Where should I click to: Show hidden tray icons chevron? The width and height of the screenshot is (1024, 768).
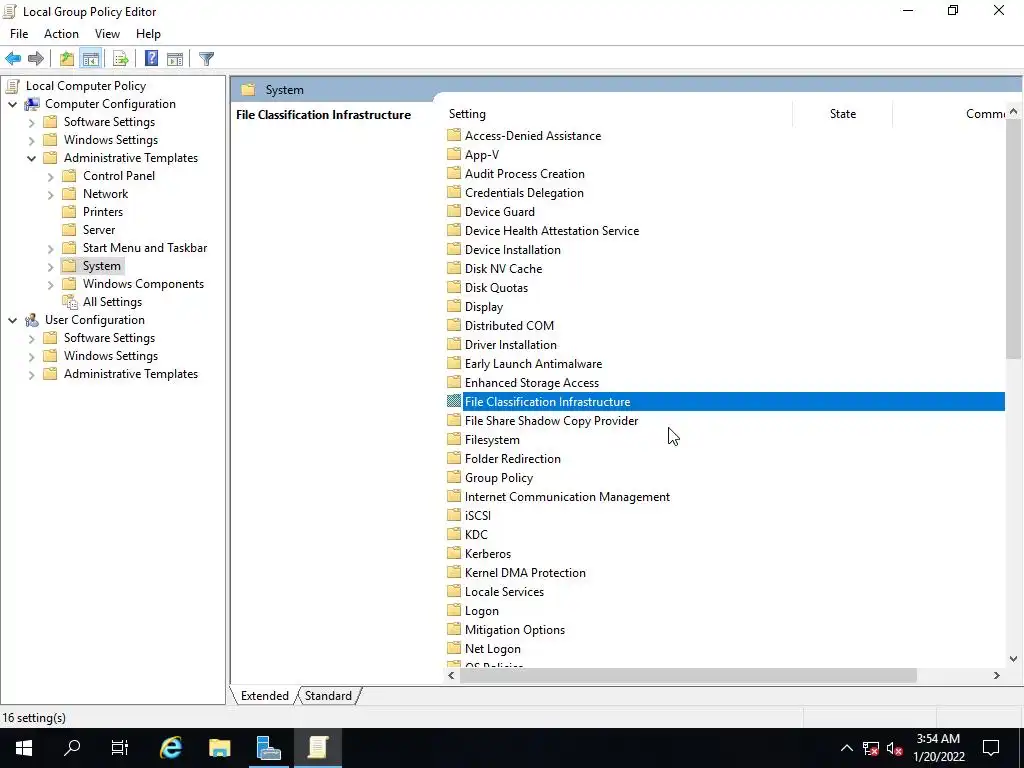[x=846, y=748]
